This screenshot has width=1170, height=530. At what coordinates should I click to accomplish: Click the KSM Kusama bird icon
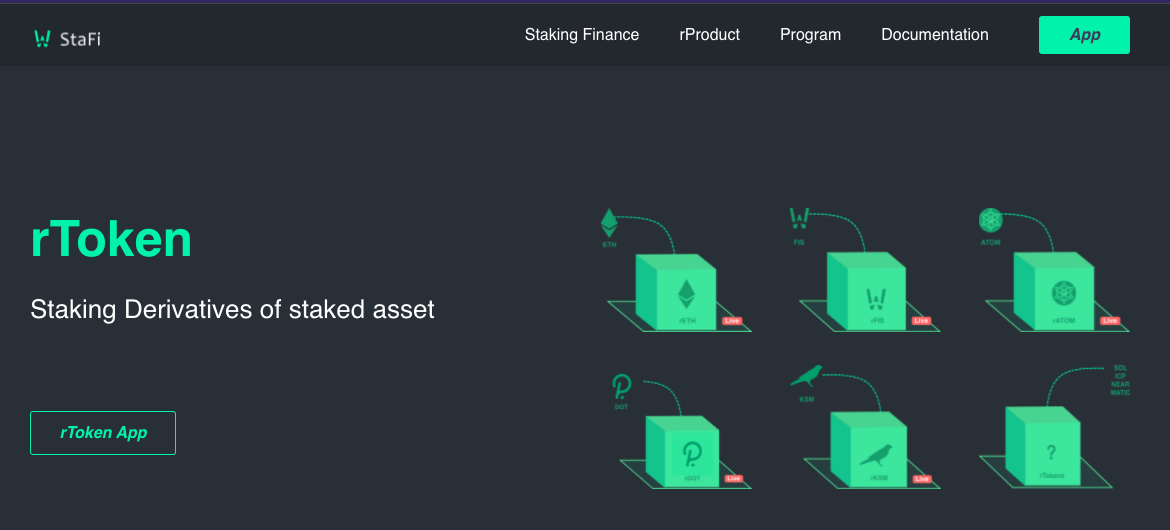tap(807, 376)
